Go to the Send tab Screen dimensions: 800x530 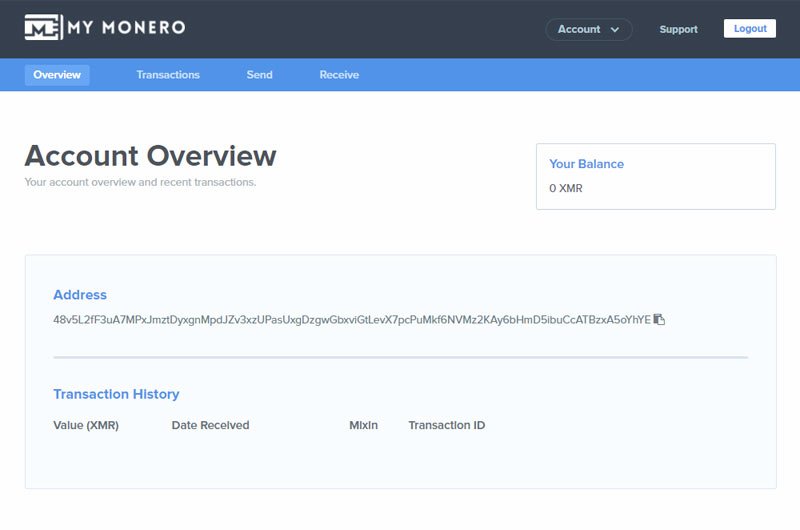point(259,75)
